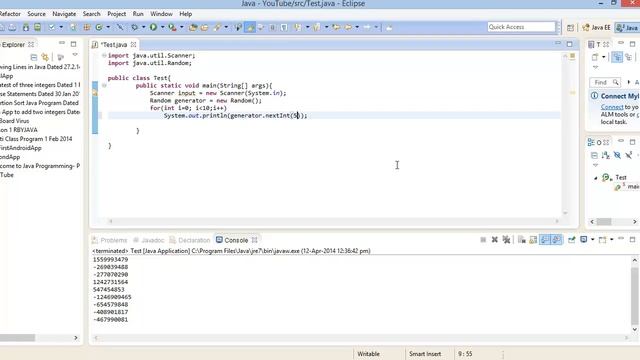This screenshot has height=360, width=640.
Task: Open the Open Console dropdown arrow
Action: click(x=611, y=240)
